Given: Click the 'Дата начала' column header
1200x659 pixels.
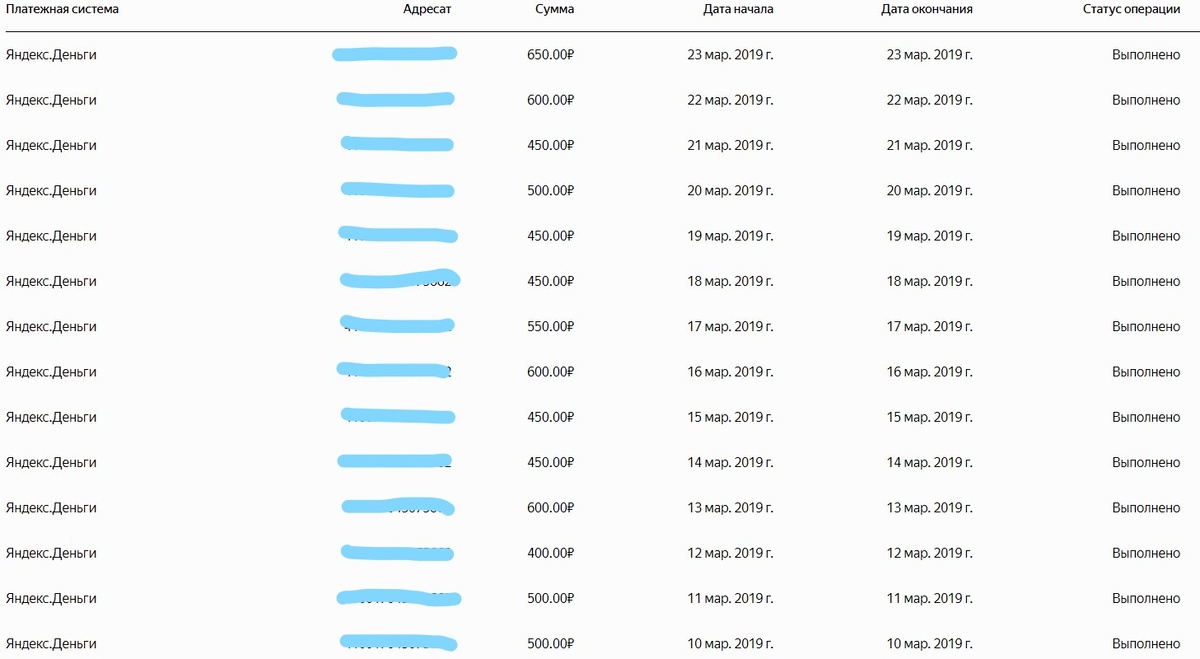Looking at the screenshot, I should (x=738, y=9).
